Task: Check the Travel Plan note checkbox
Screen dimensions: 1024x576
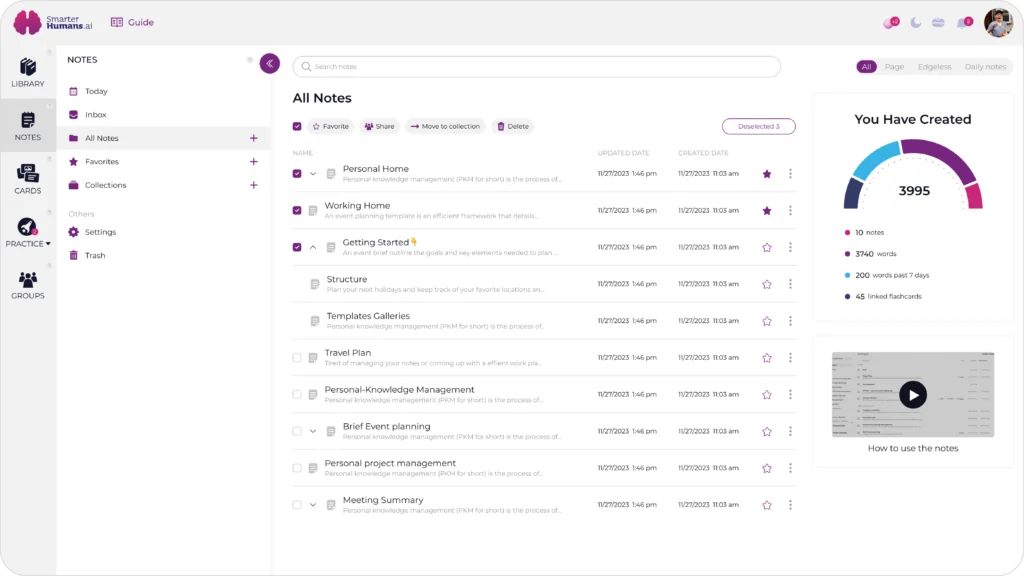Action: 297,358
